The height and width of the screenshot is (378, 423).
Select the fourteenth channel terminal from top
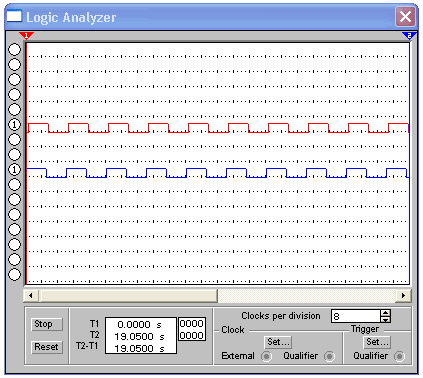tap(14, 244)
